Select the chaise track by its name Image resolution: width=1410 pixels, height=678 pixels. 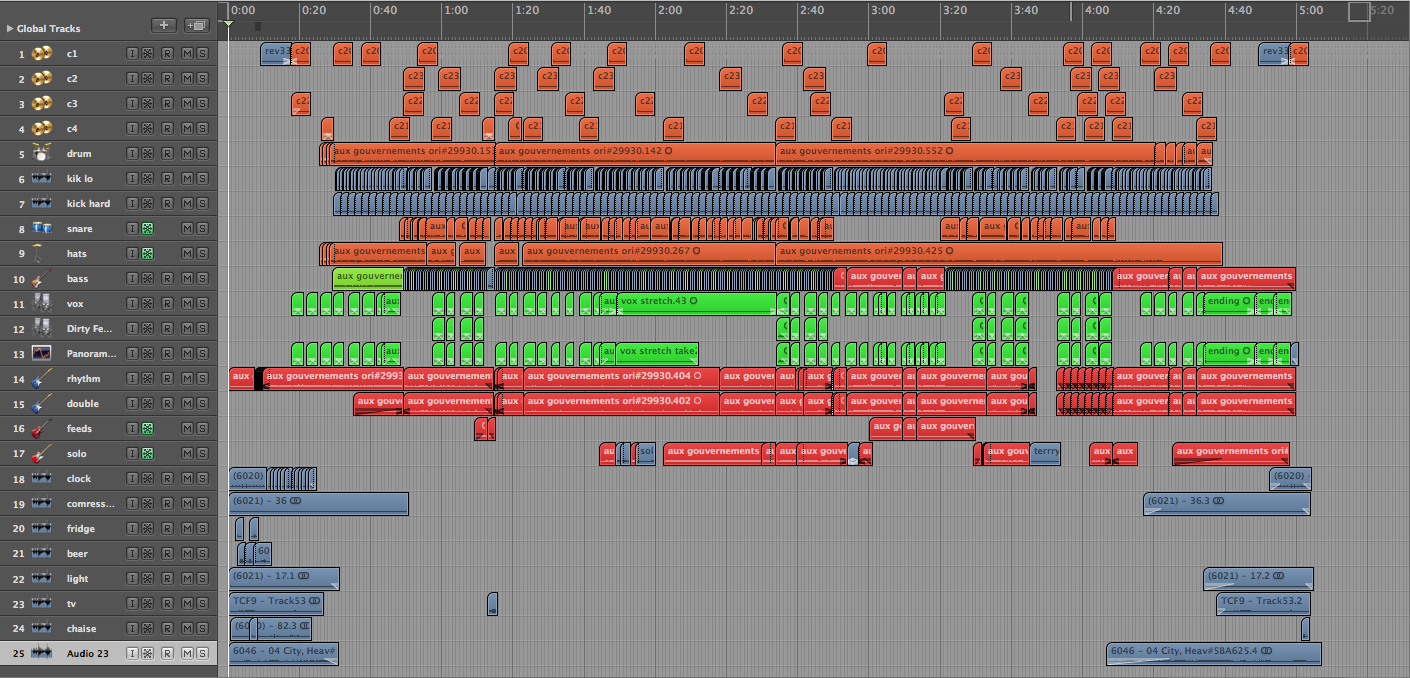pyautogui.click(x=82, y=628)
